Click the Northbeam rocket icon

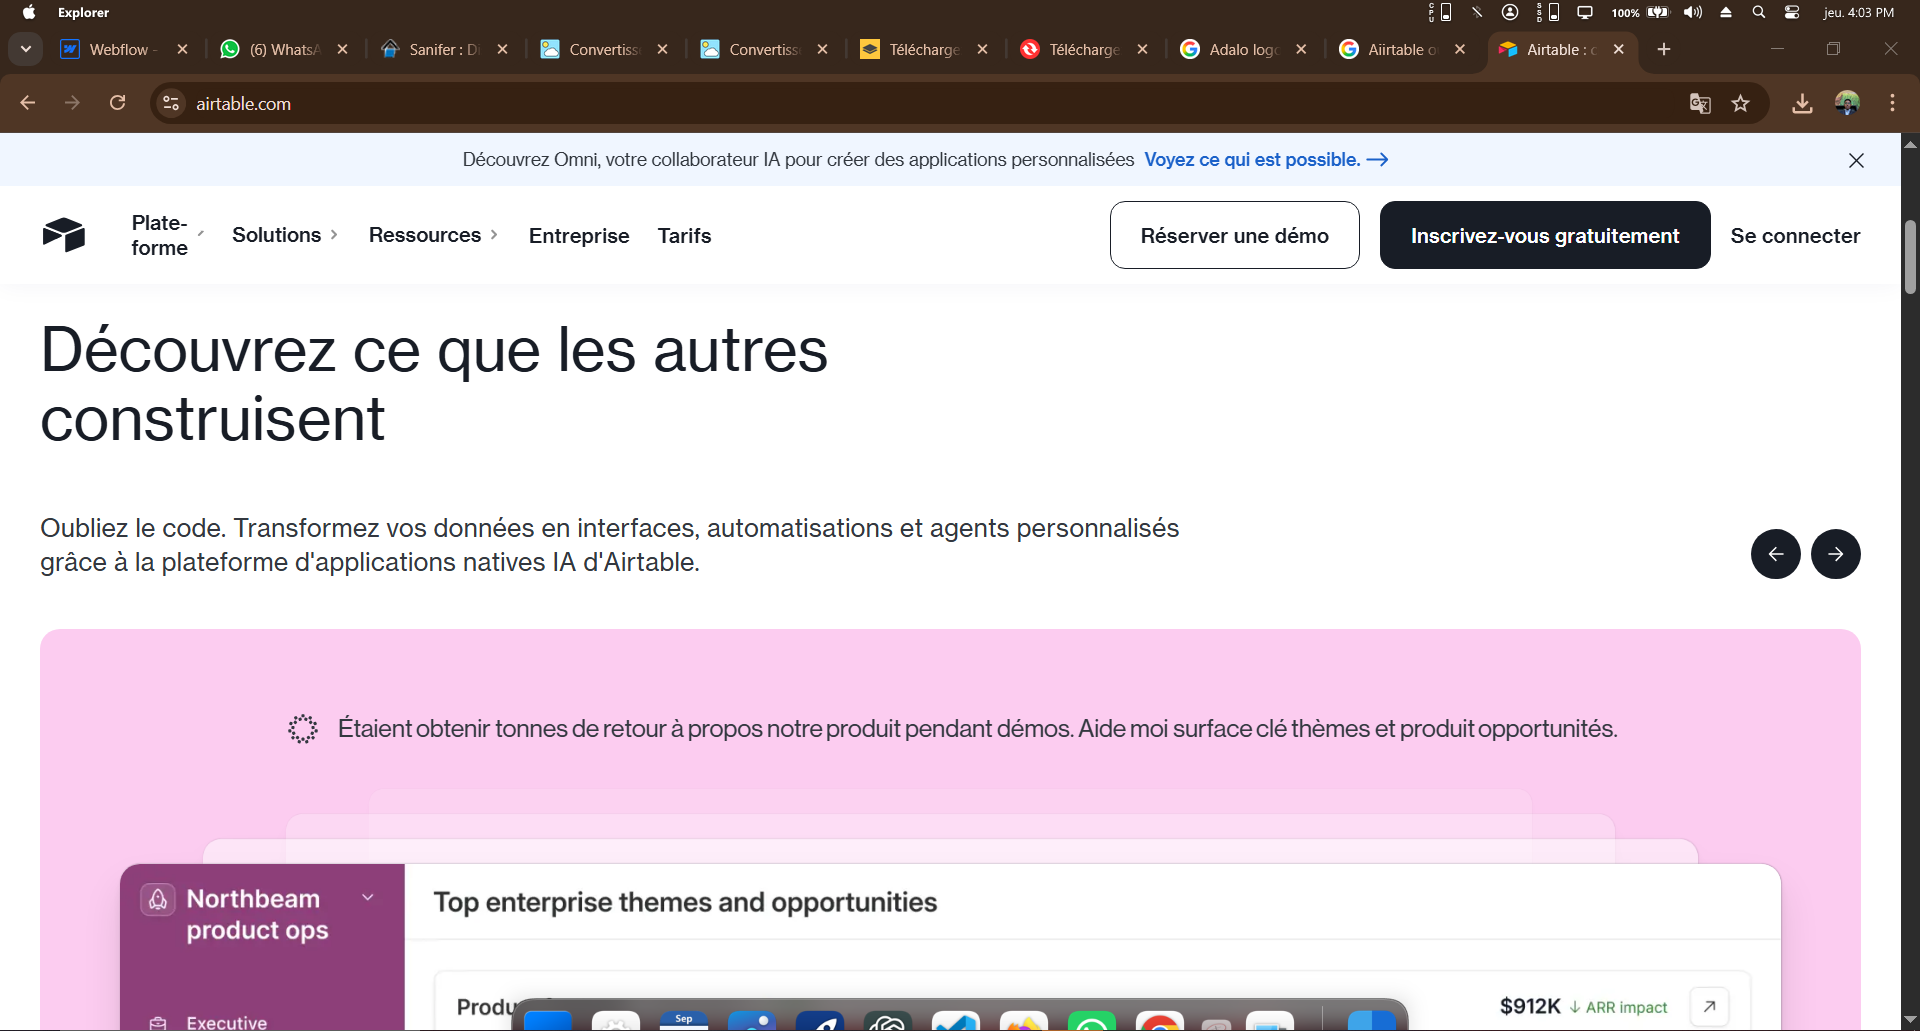point(158,900)
